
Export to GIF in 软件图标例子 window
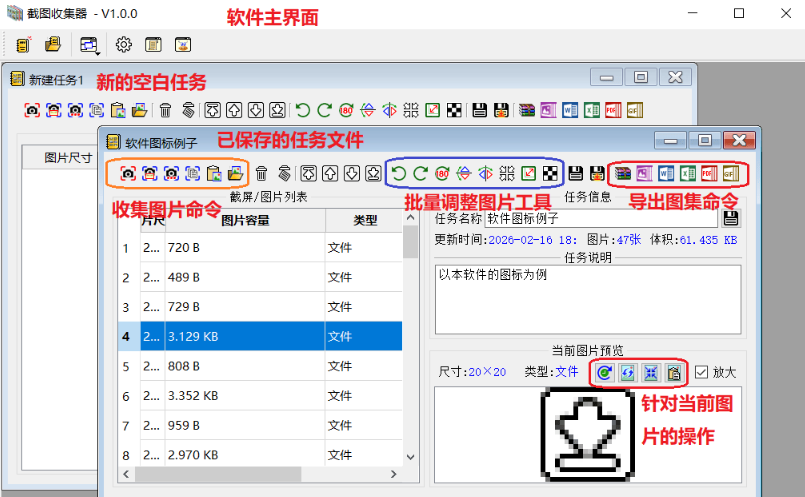(x=731, y=174)
